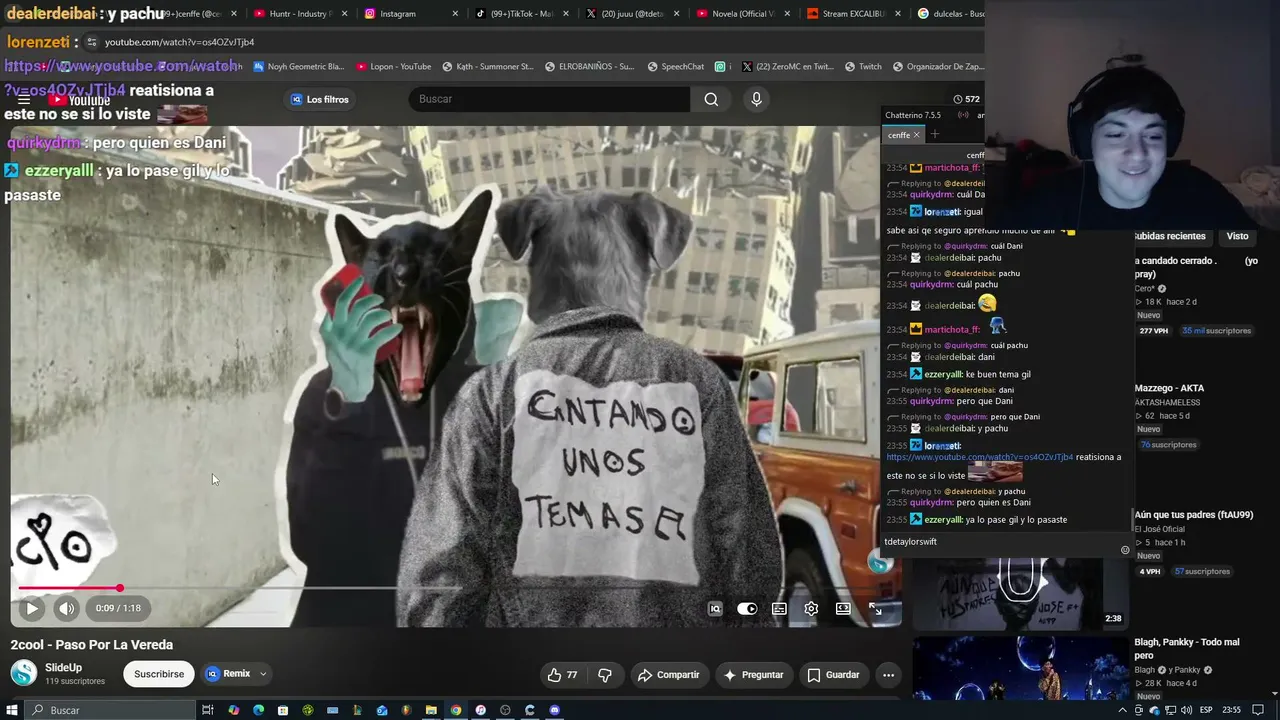
Task: Open the system clock showing 23:55
Action: (1231, 710)
